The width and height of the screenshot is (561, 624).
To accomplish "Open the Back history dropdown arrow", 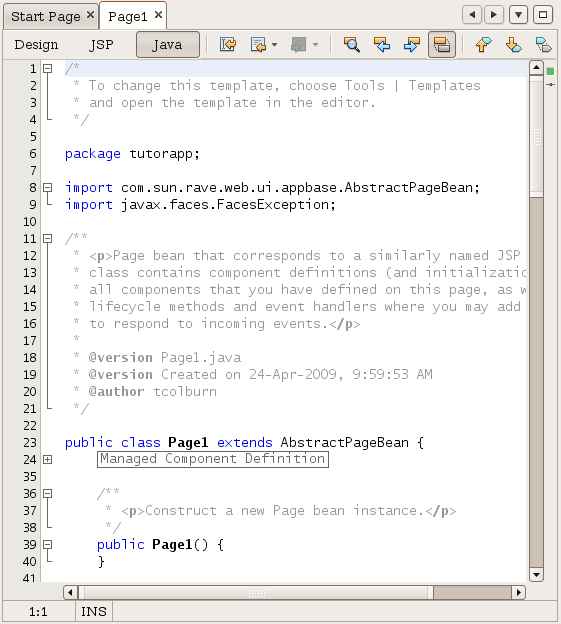I will tap(275, 45).
